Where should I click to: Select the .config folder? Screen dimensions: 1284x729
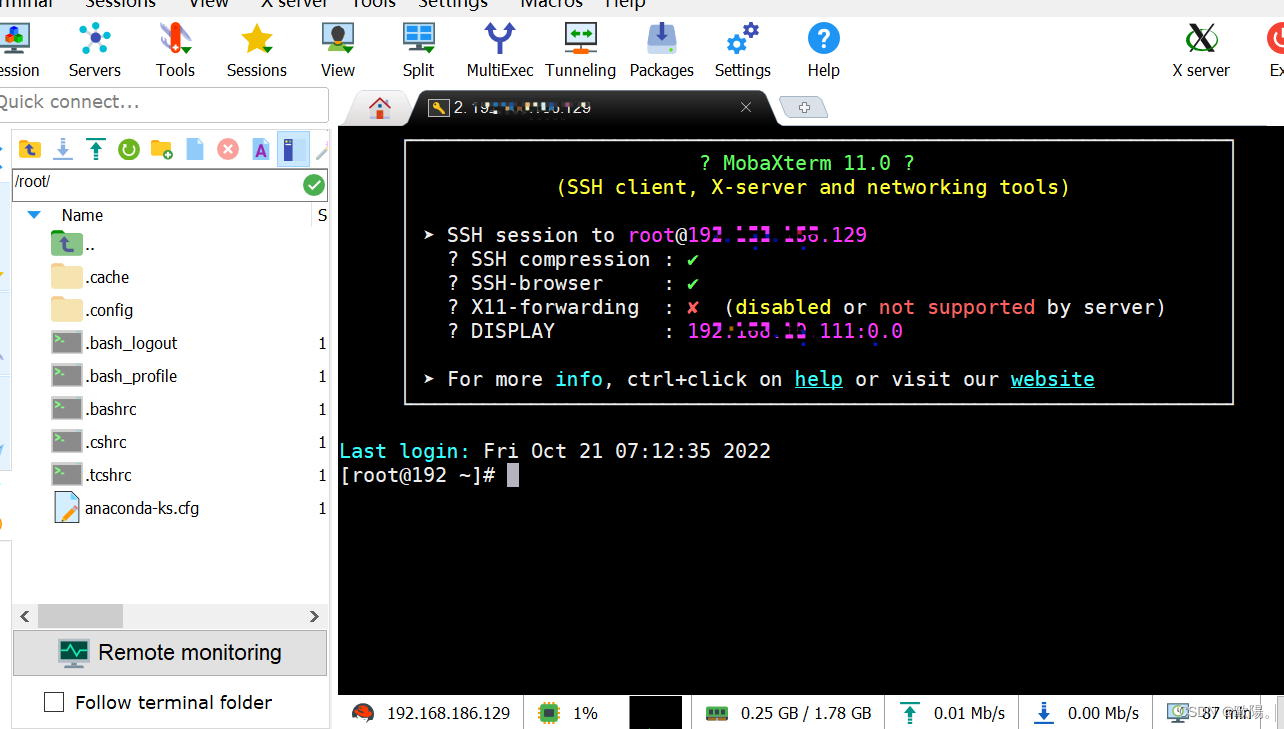tap(92, 310)
